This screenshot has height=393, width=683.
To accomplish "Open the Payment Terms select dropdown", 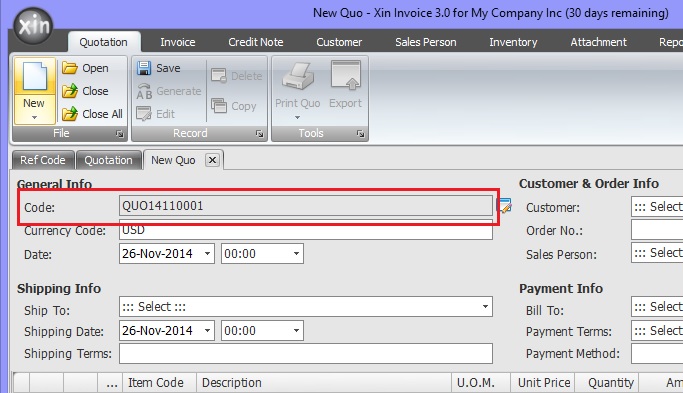I will coord(657,331).
